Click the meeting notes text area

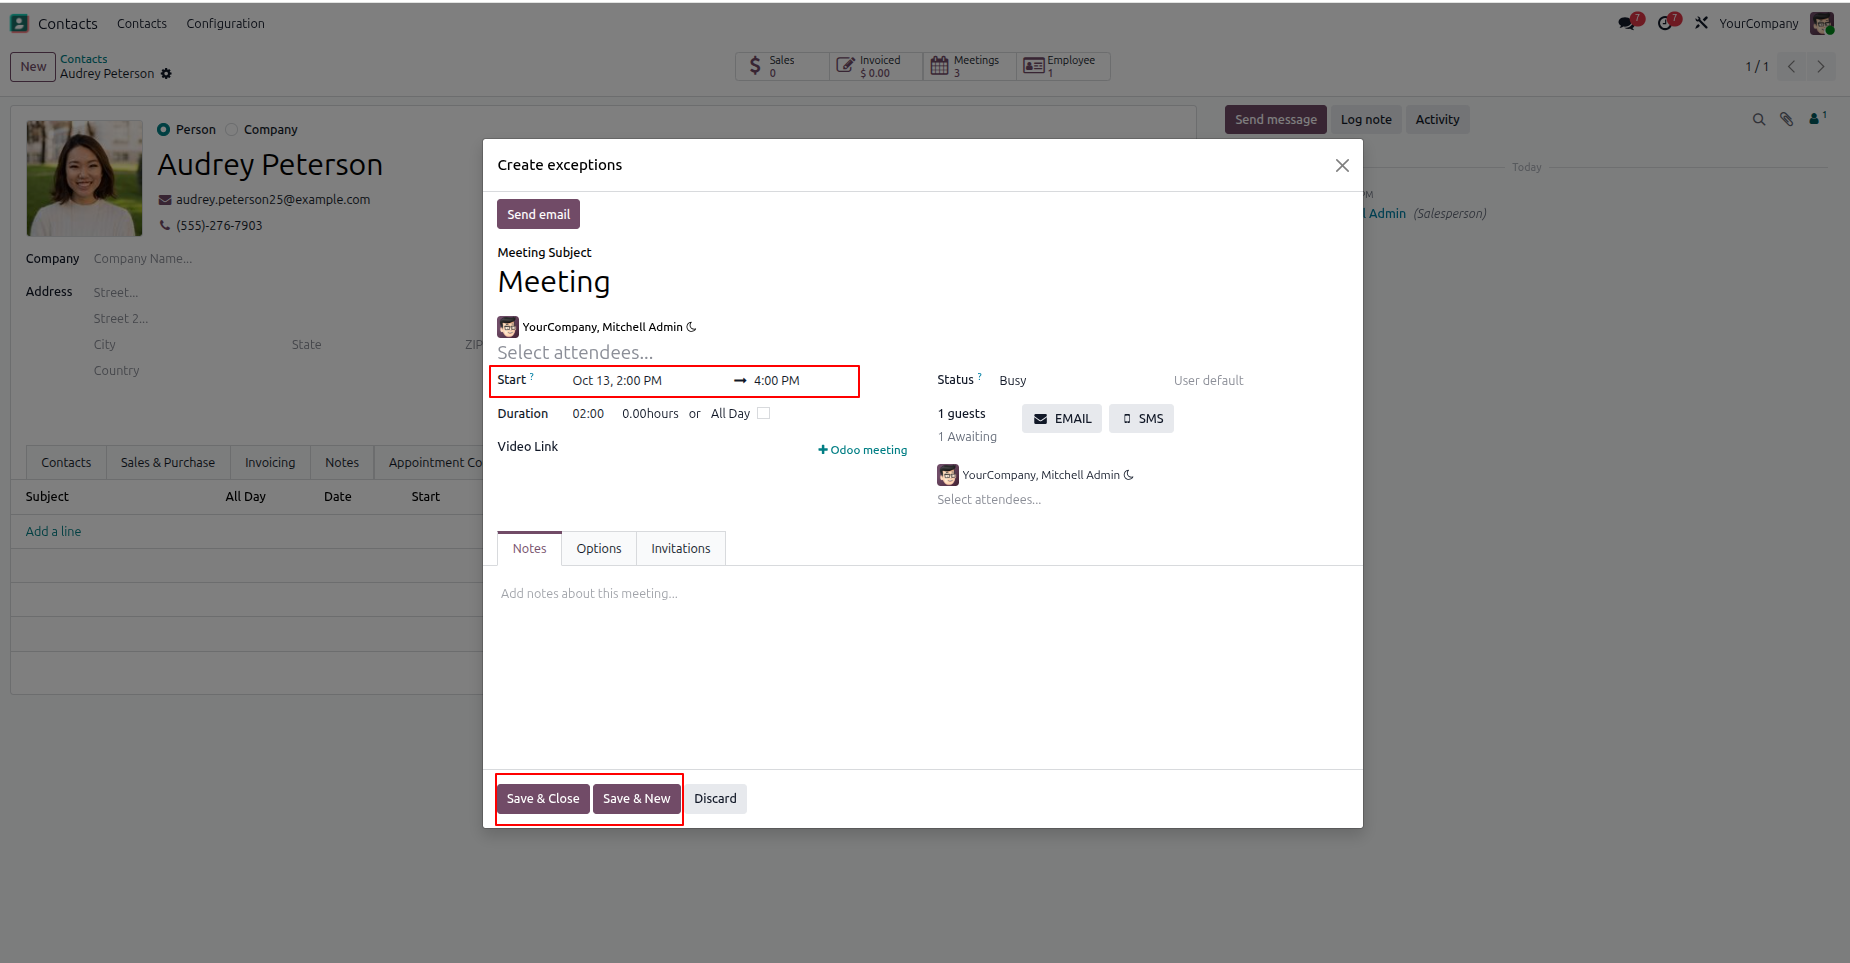pos(922,594)
